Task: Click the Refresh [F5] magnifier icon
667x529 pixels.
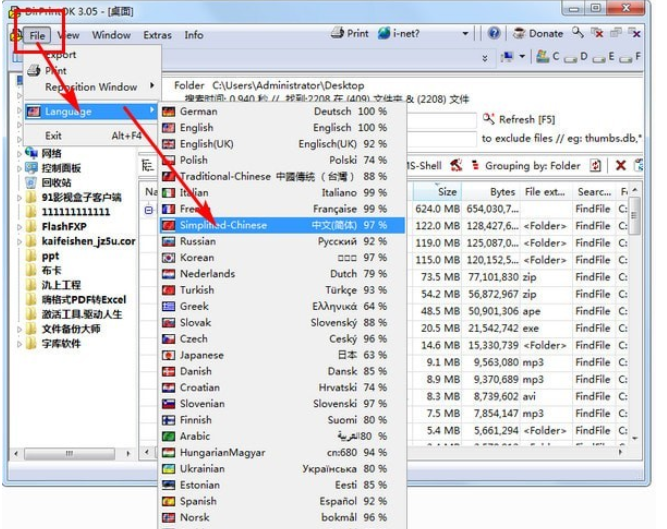Action: 489,119
